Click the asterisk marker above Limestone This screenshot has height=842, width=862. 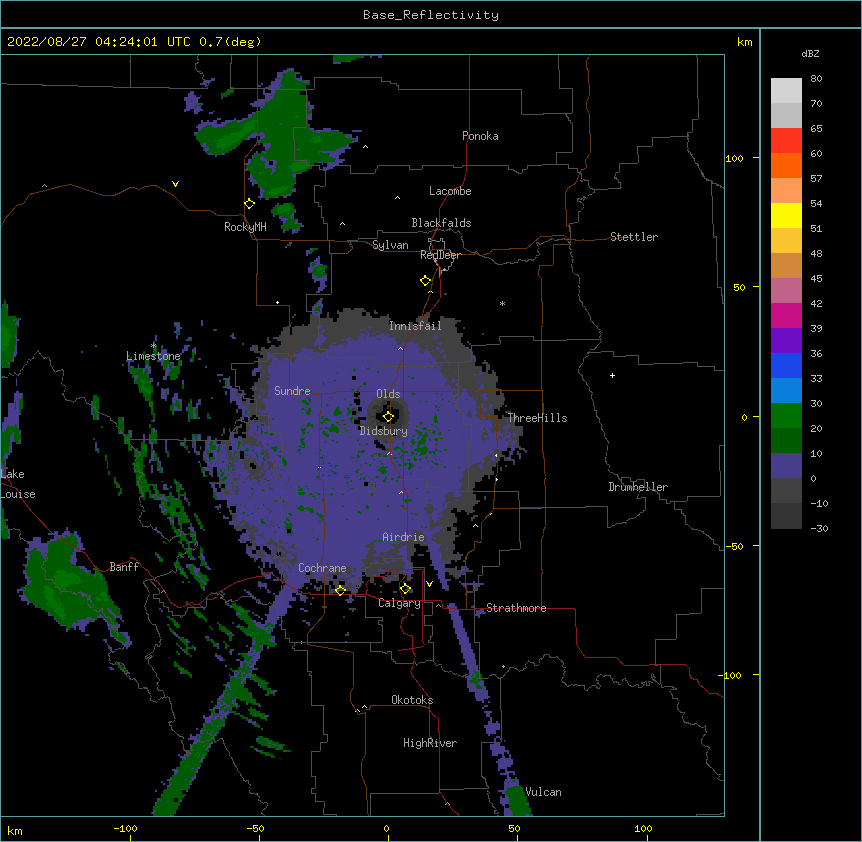coord(154,346)
